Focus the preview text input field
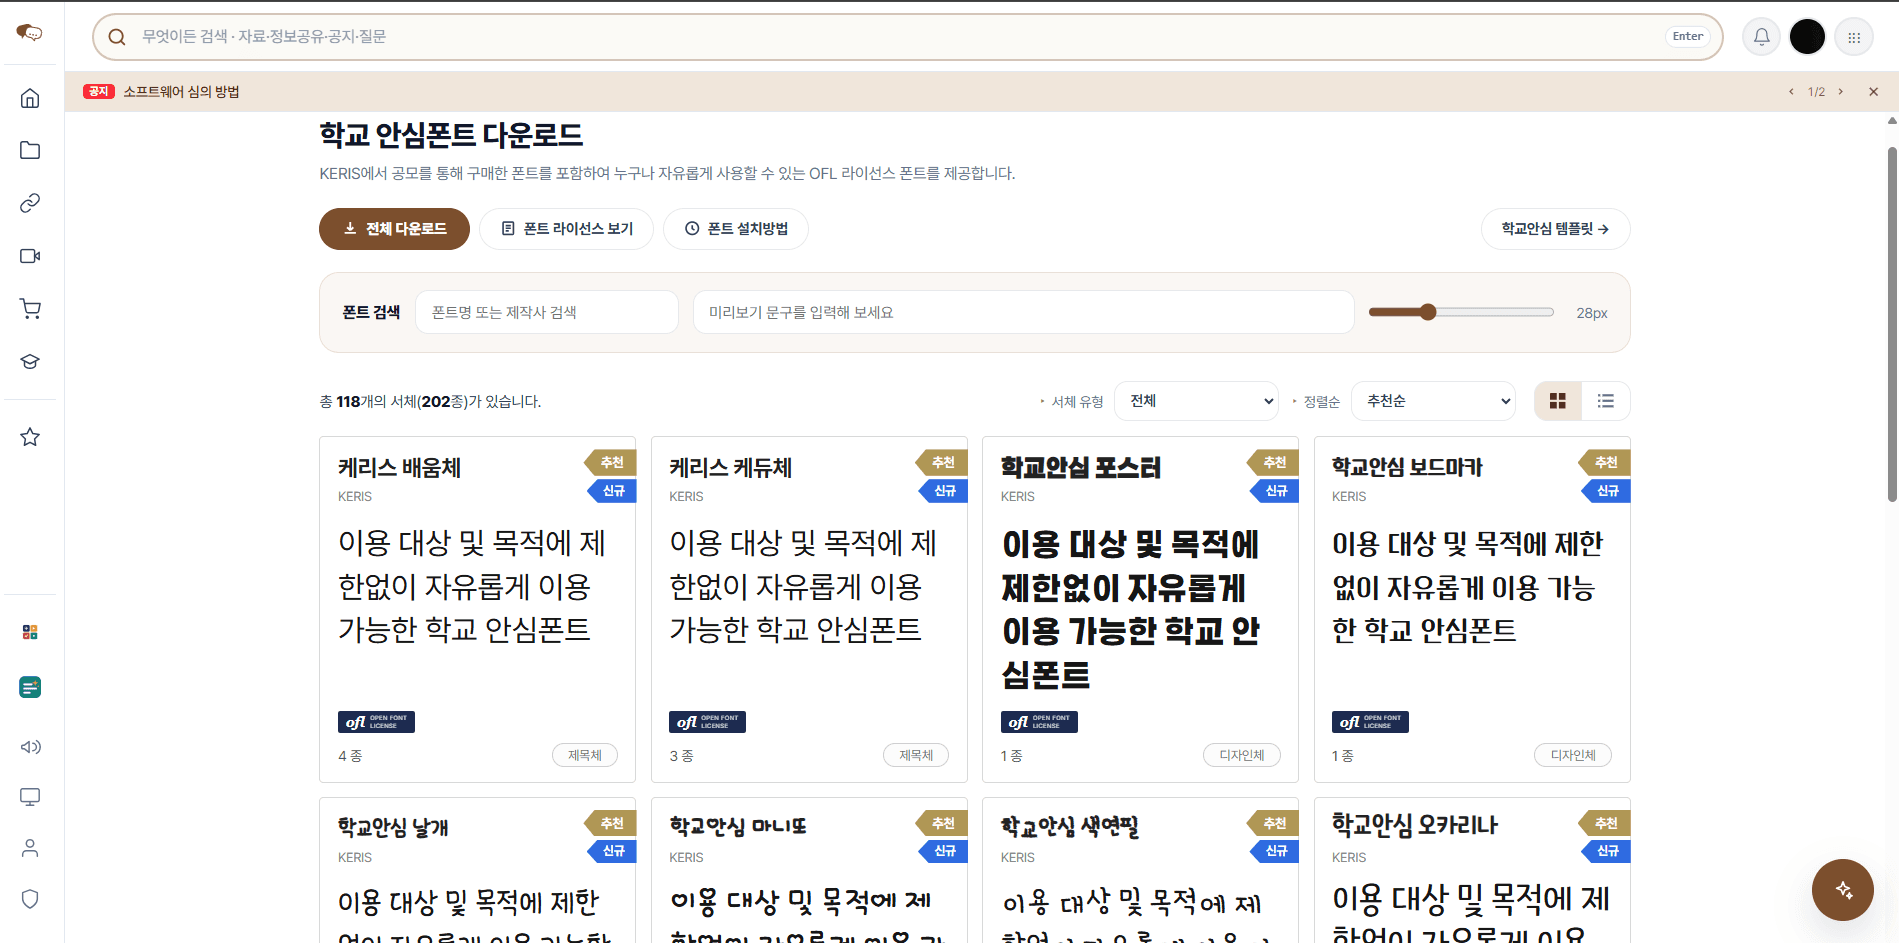This screenshot has width=1899, height=943. pos(1024,312)
